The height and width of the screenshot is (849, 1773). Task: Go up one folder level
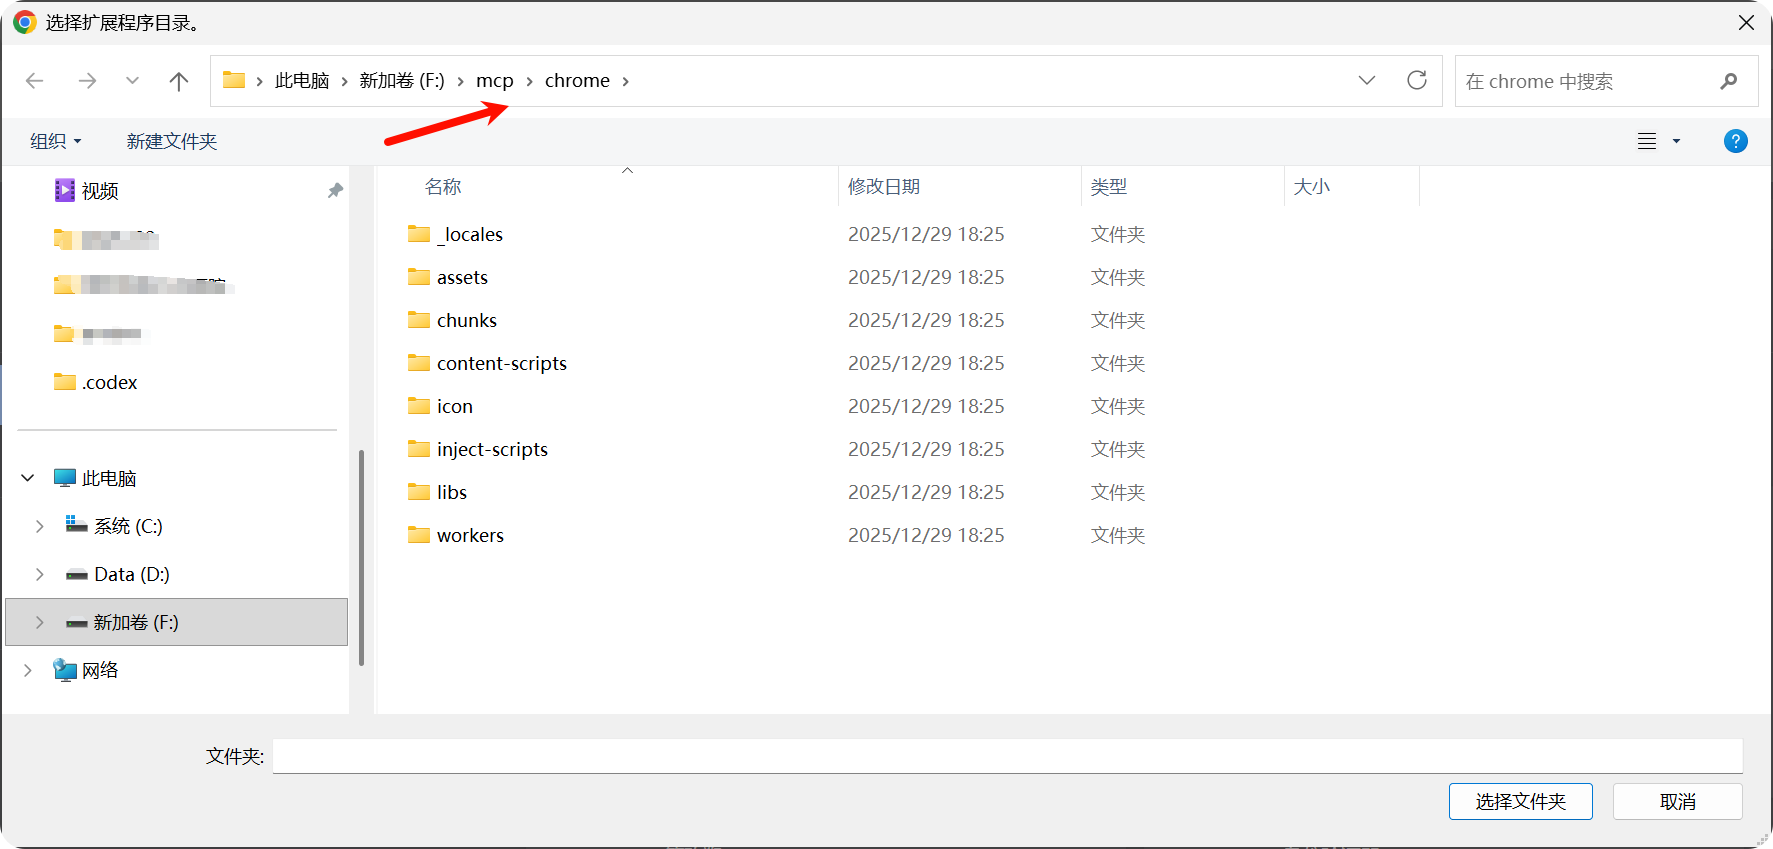pyautogui.click(x=179, y=81)
